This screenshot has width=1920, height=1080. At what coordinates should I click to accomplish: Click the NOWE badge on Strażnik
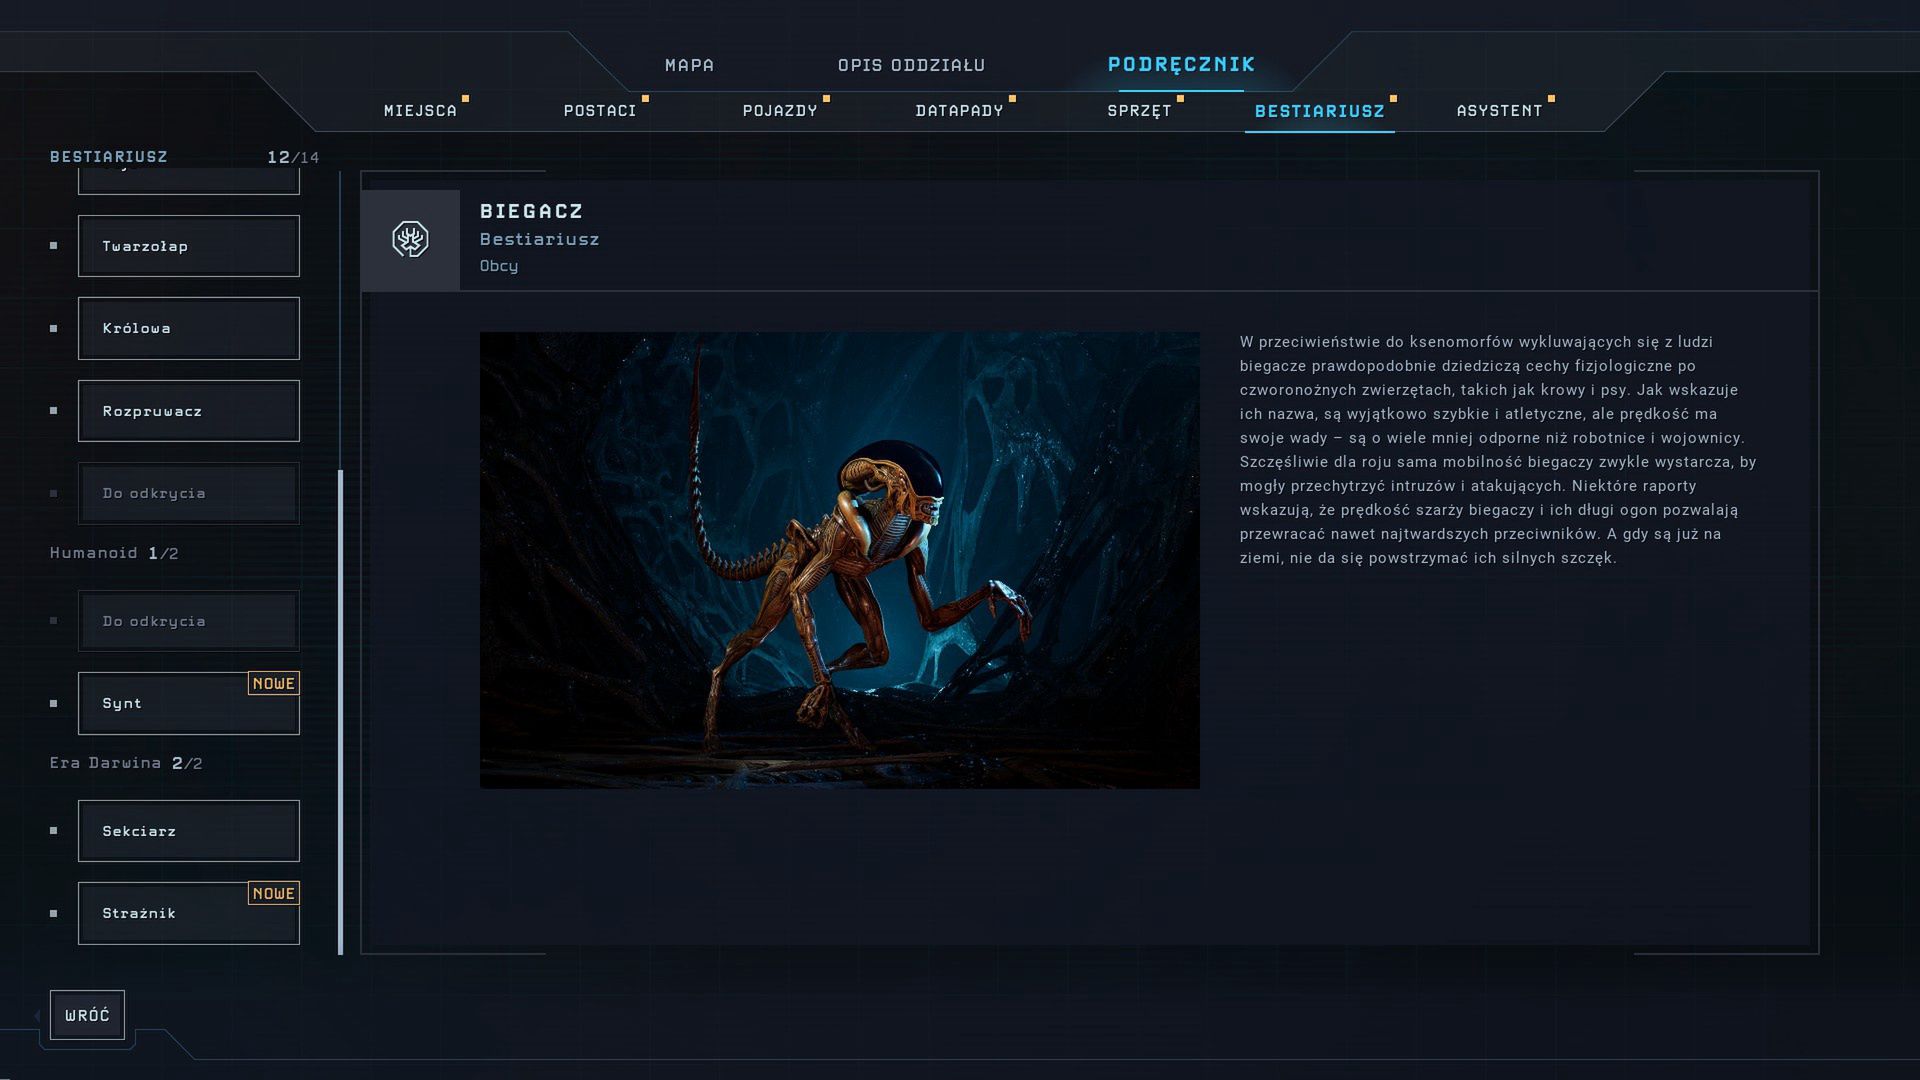[x=274, y=894]
